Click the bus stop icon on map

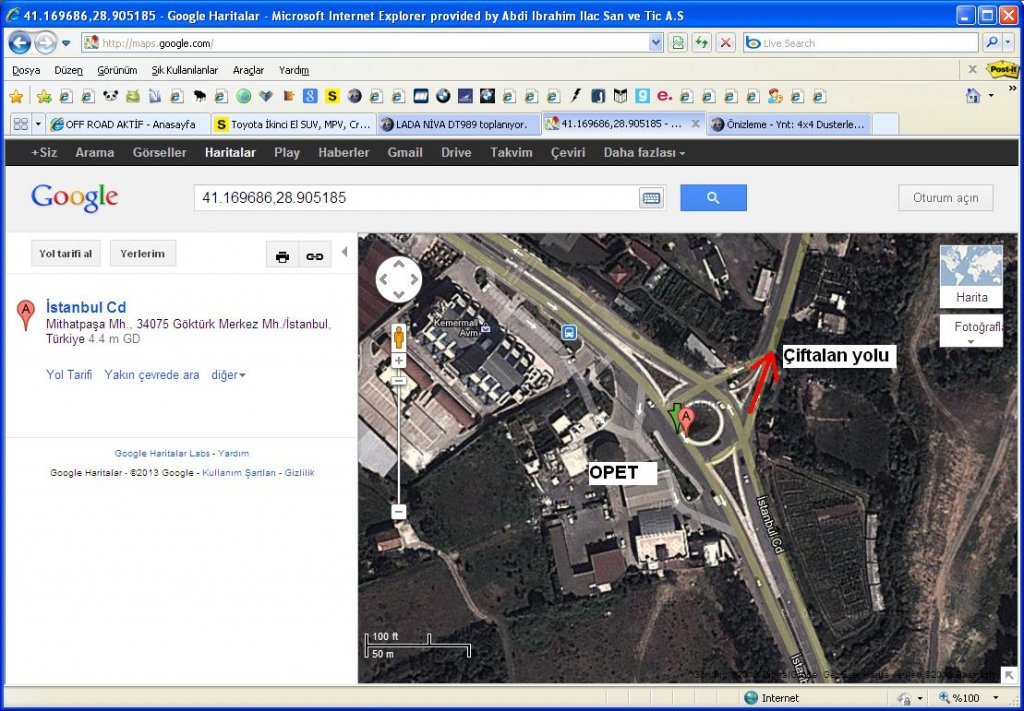[569, 333]
